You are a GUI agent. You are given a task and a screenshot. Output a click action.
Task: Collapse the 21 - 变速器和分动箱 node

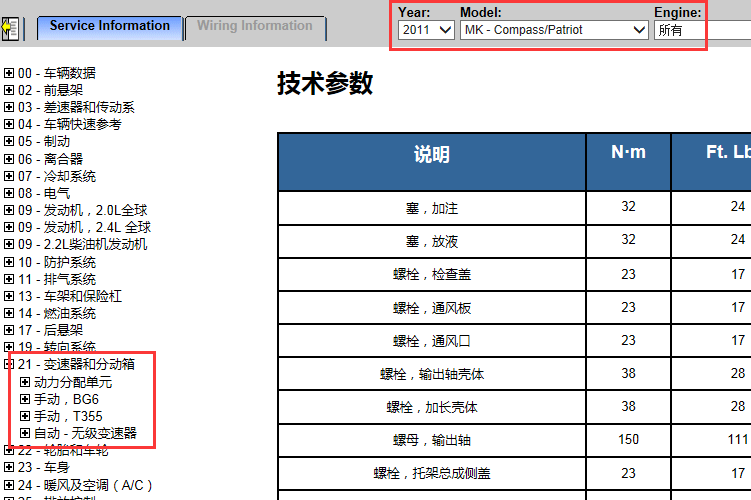coord(9,364)
